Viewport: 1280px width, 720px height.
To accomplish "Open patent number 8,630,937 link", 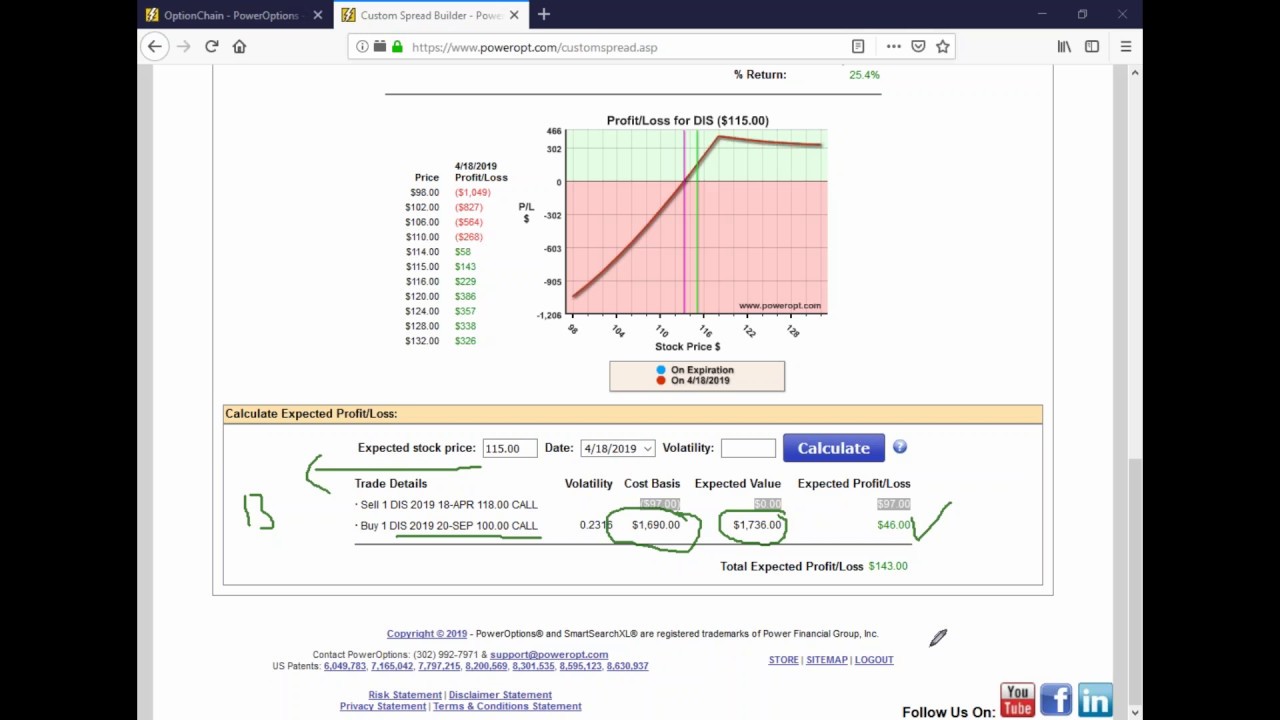I will [627, 666].
